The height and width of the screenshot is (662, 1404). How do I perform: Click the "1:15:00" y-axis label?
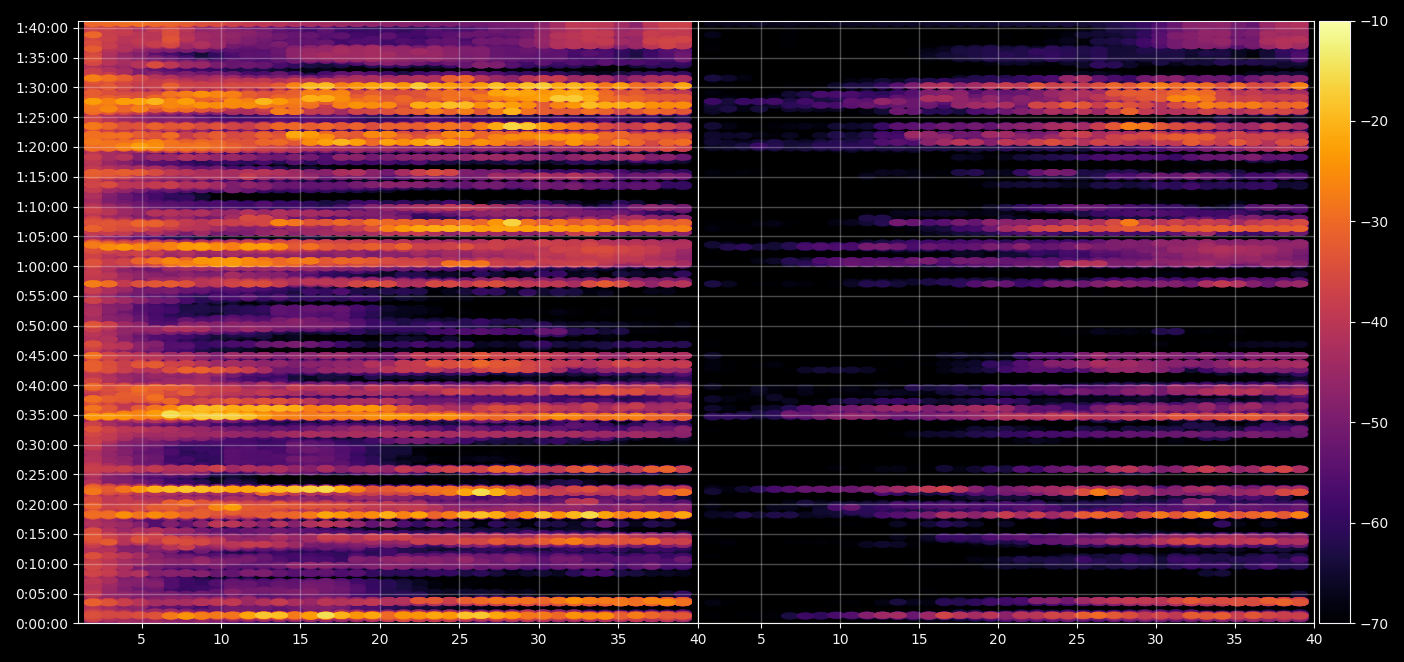(x=42, y=177)
